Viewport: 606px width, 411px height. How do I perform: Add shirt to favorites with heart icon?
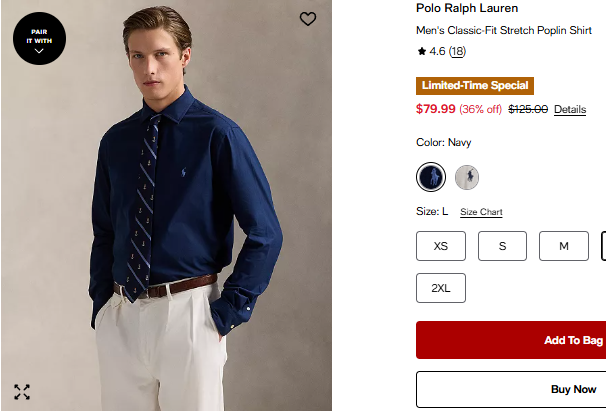[x=308, y=19]
